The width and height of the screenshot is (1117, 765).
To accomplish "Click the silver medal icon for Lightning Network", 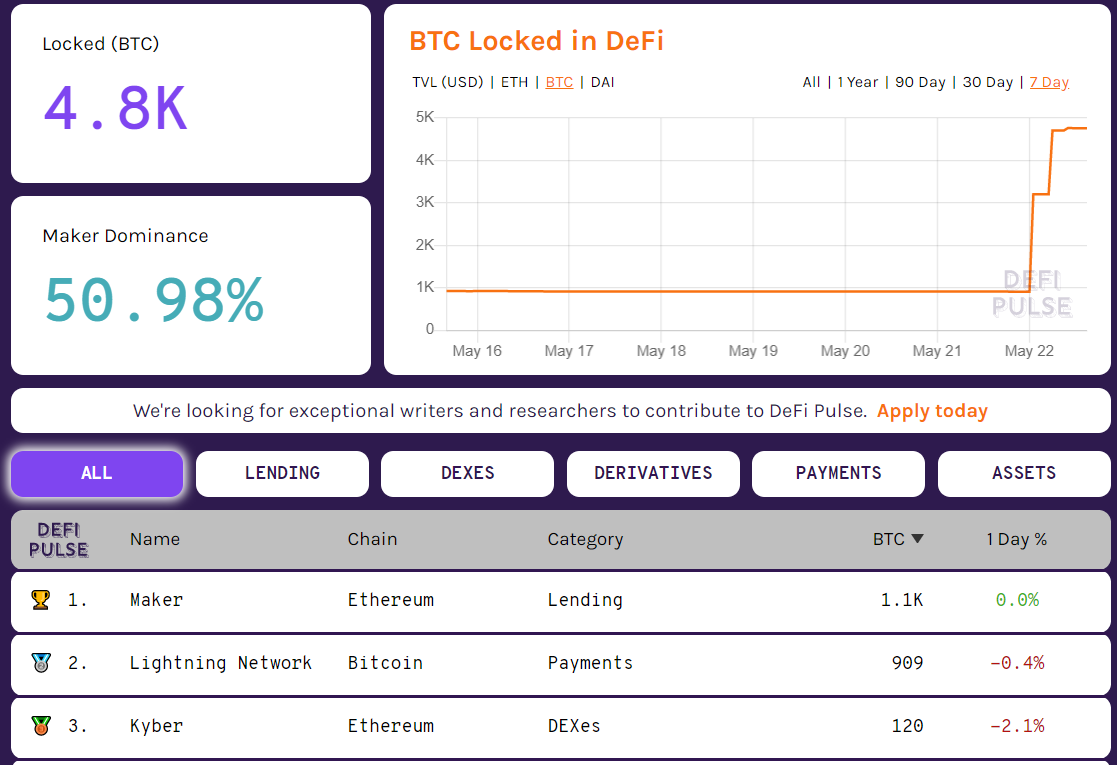I will (40, 663).
